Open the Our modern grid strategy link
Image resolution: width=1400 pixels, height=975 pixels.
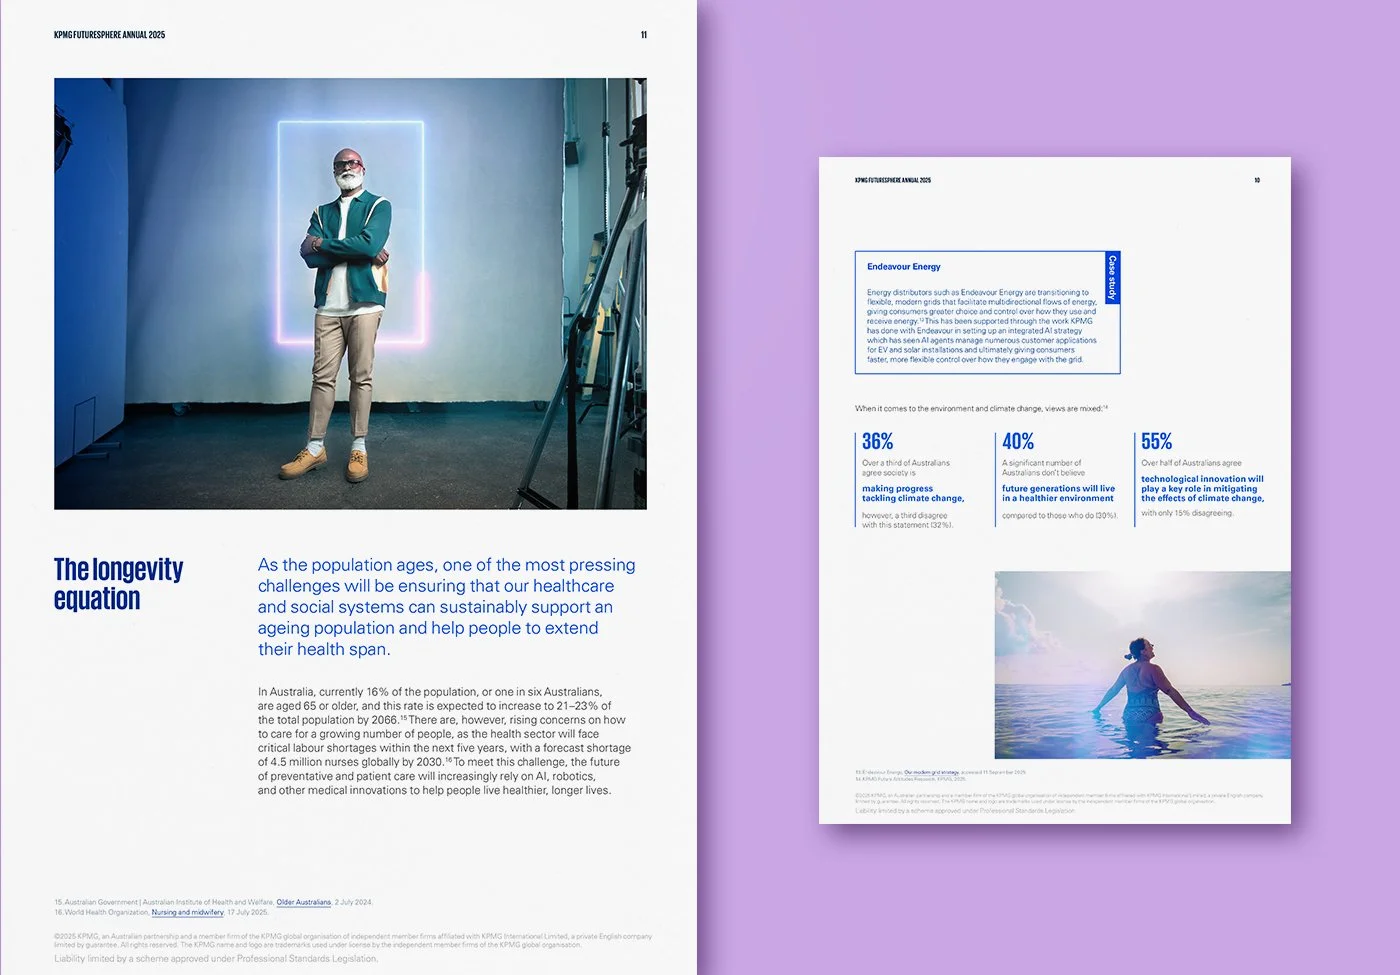click(x=932, y=772)
